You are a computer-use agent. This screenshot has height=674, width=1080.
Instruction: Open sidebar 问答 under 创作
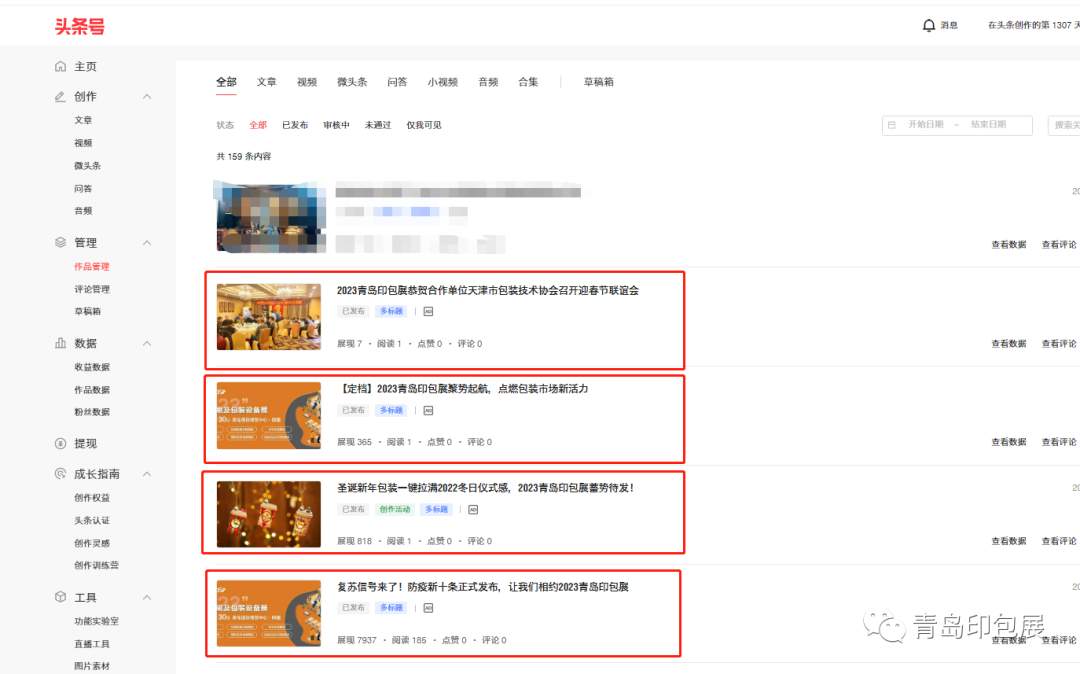click(83, 188)
